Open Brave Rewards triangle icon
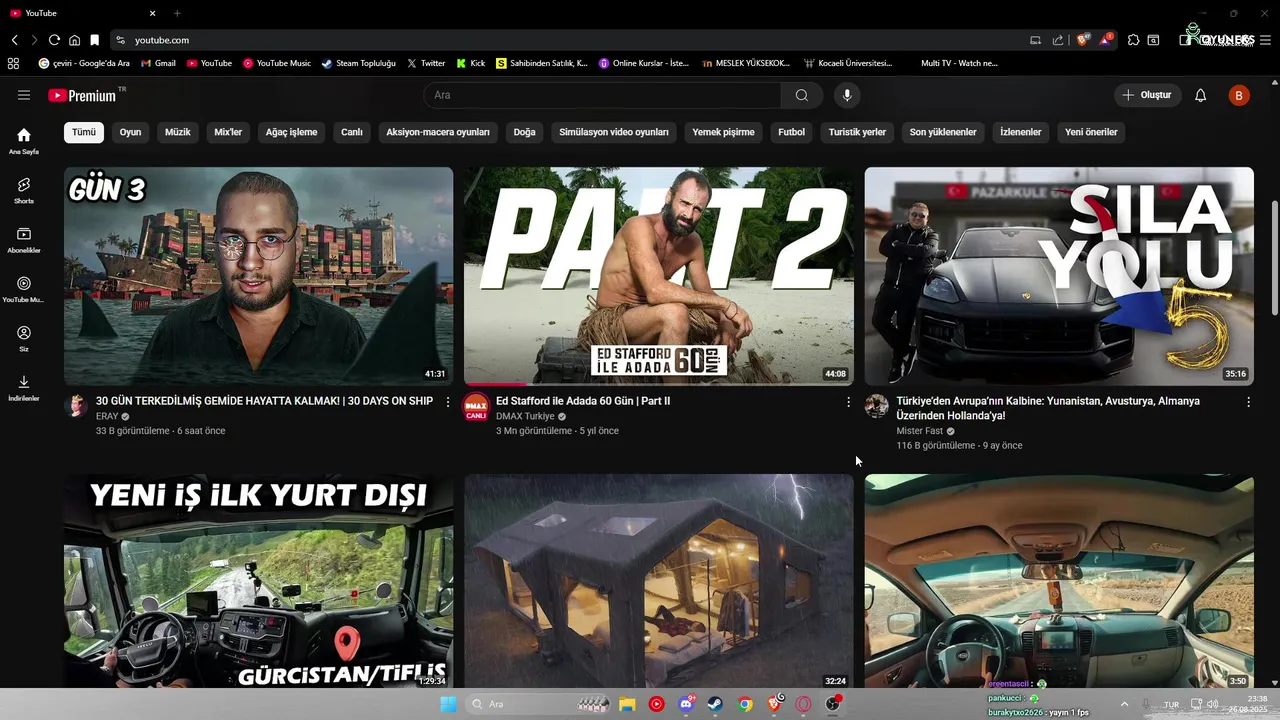This screenshot has width=1280, height=720. pos(1106,40)
